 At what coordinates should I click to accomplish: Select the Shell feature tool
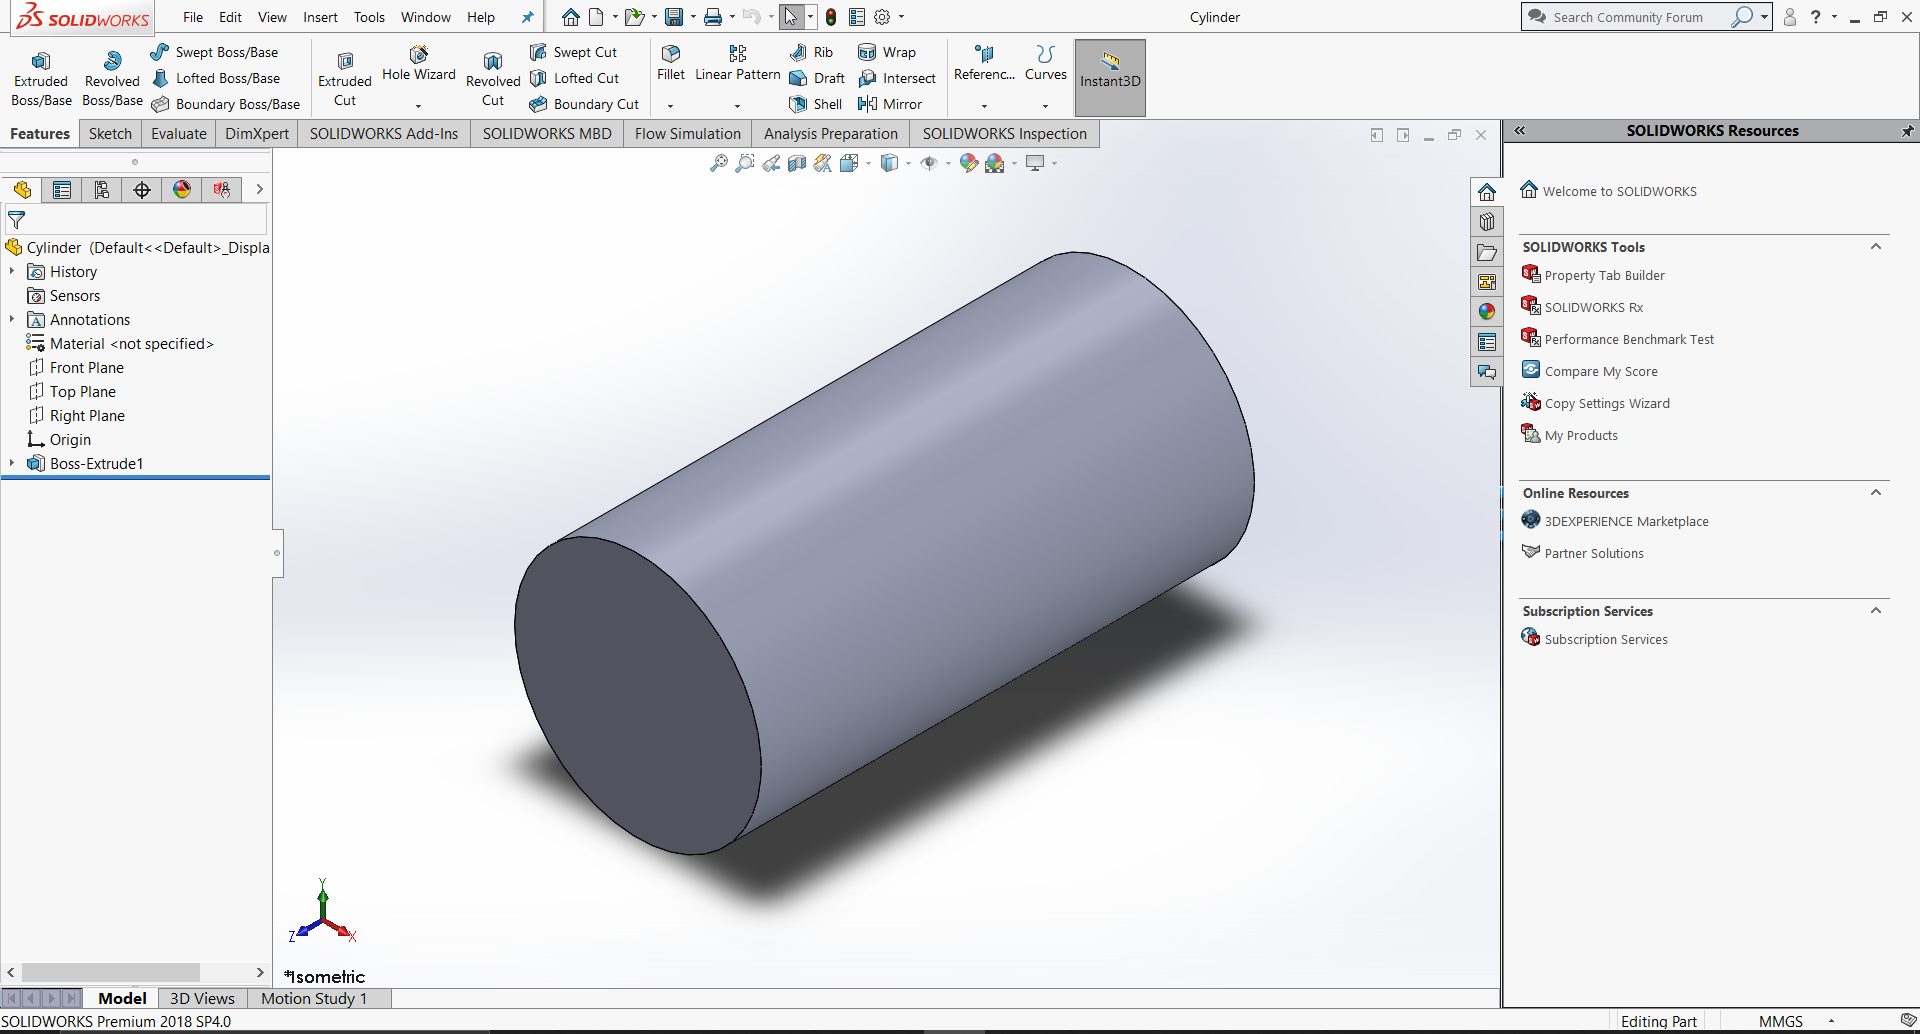[x=815, y=103]
